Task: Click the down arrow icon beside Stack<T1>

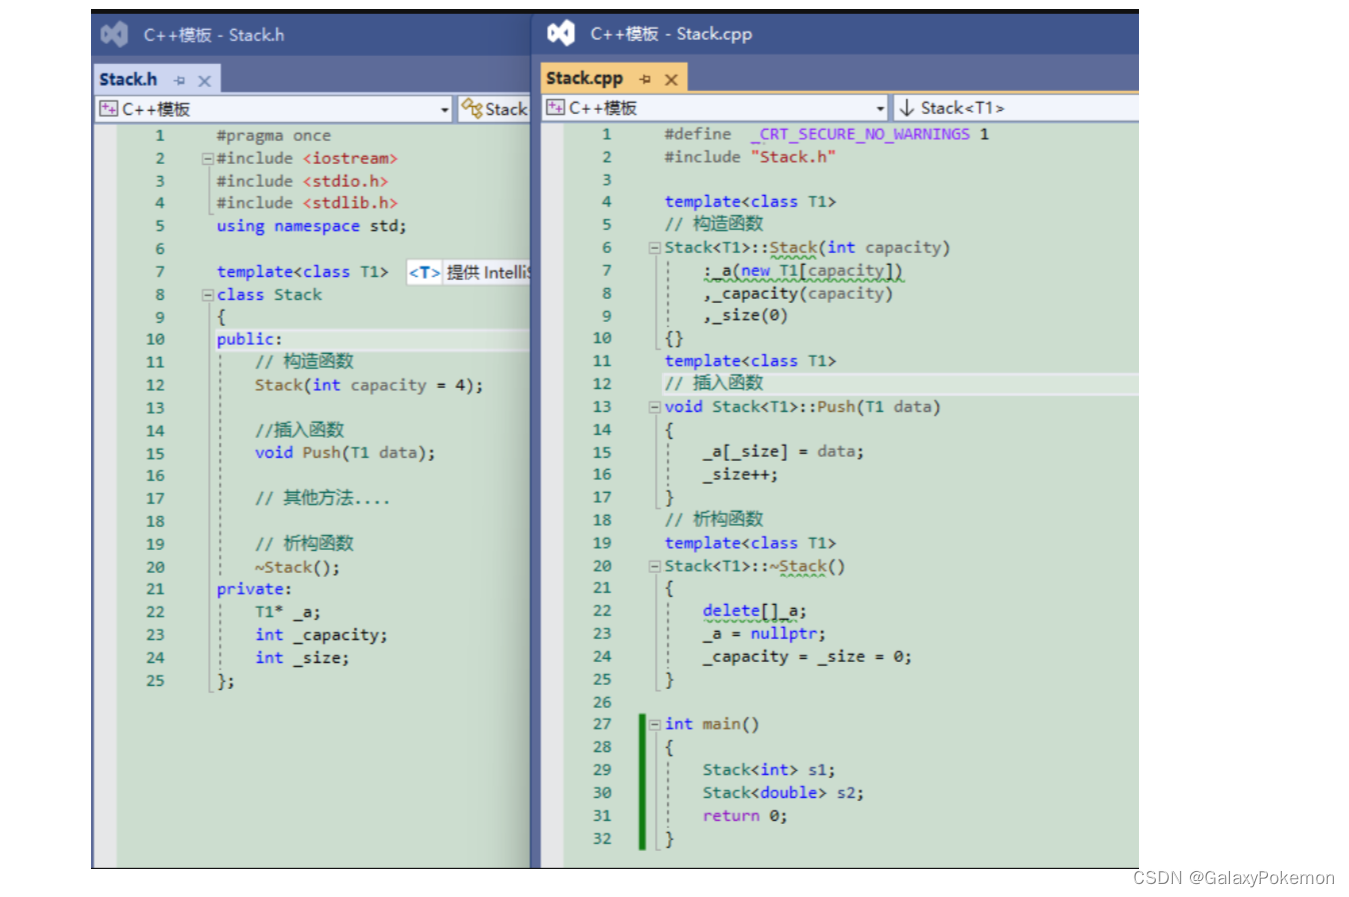Action: 907,107
